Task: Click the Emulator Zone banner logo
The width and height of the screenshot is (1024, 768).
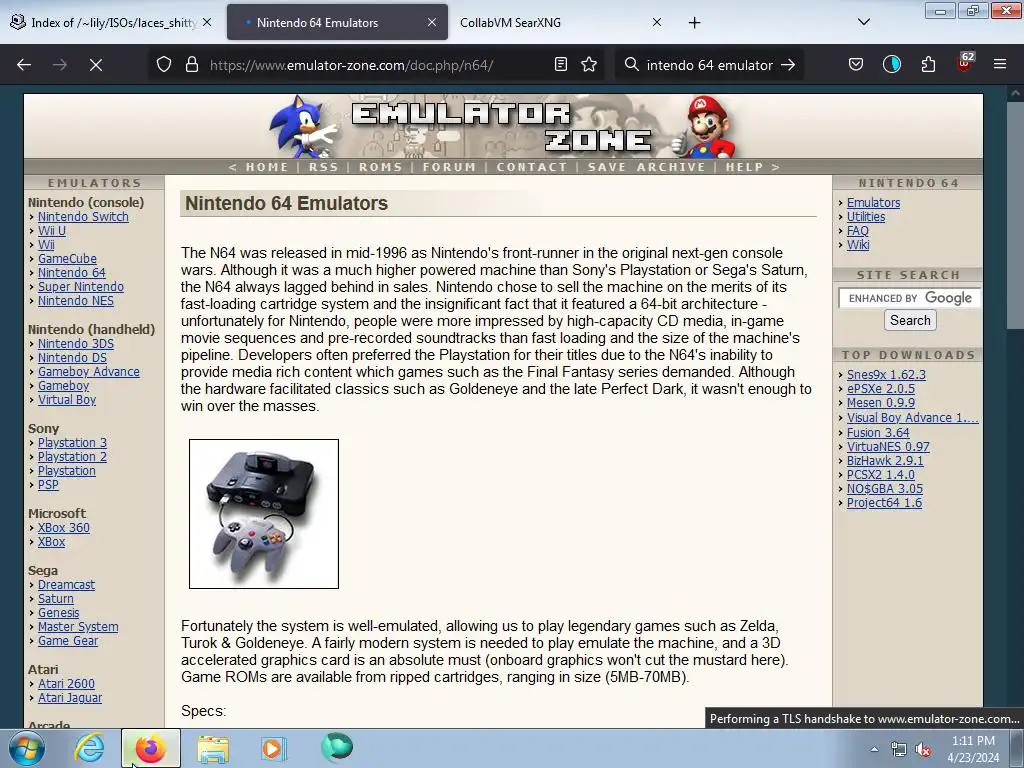Action: click(x=502, y=126)
